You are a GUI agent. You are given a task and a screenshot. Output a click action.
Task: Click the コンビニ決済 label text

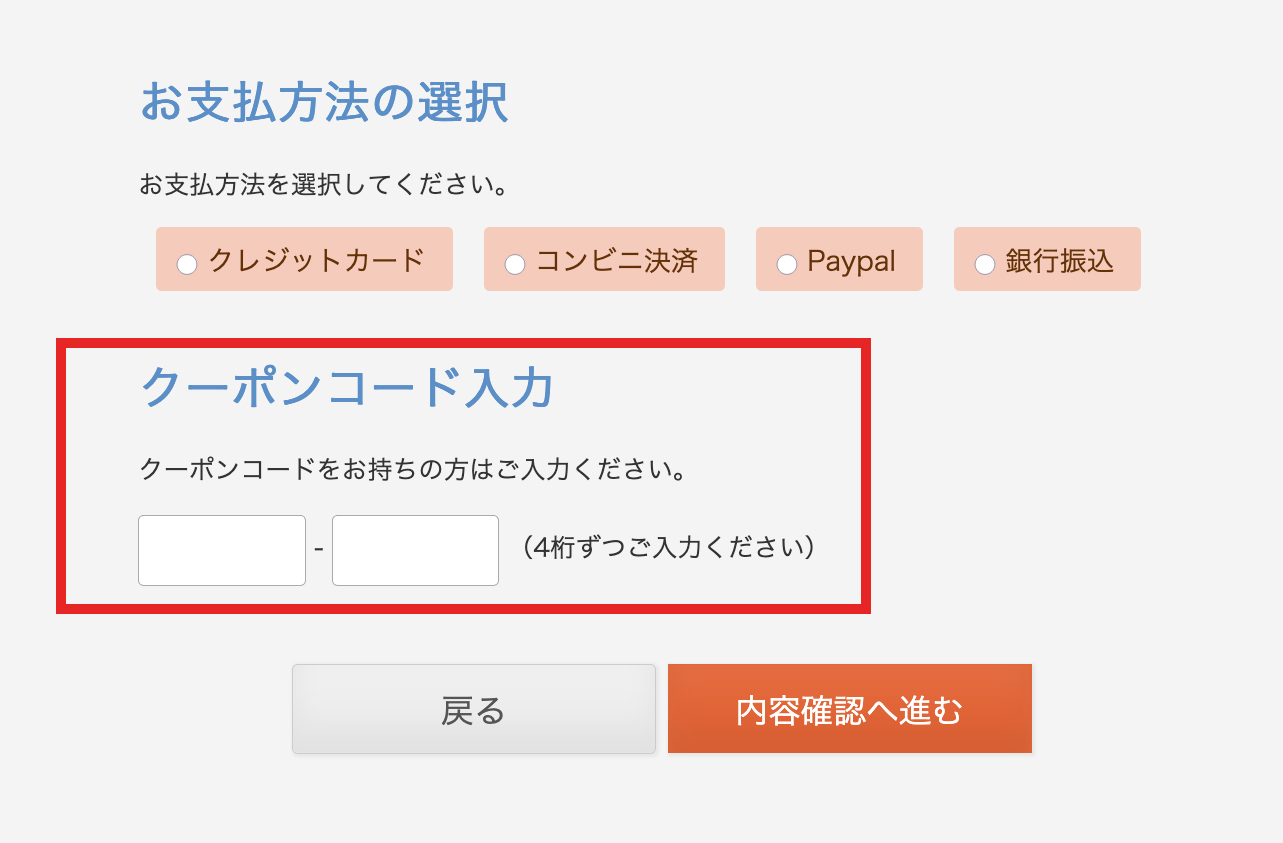(x=616, y=261)
